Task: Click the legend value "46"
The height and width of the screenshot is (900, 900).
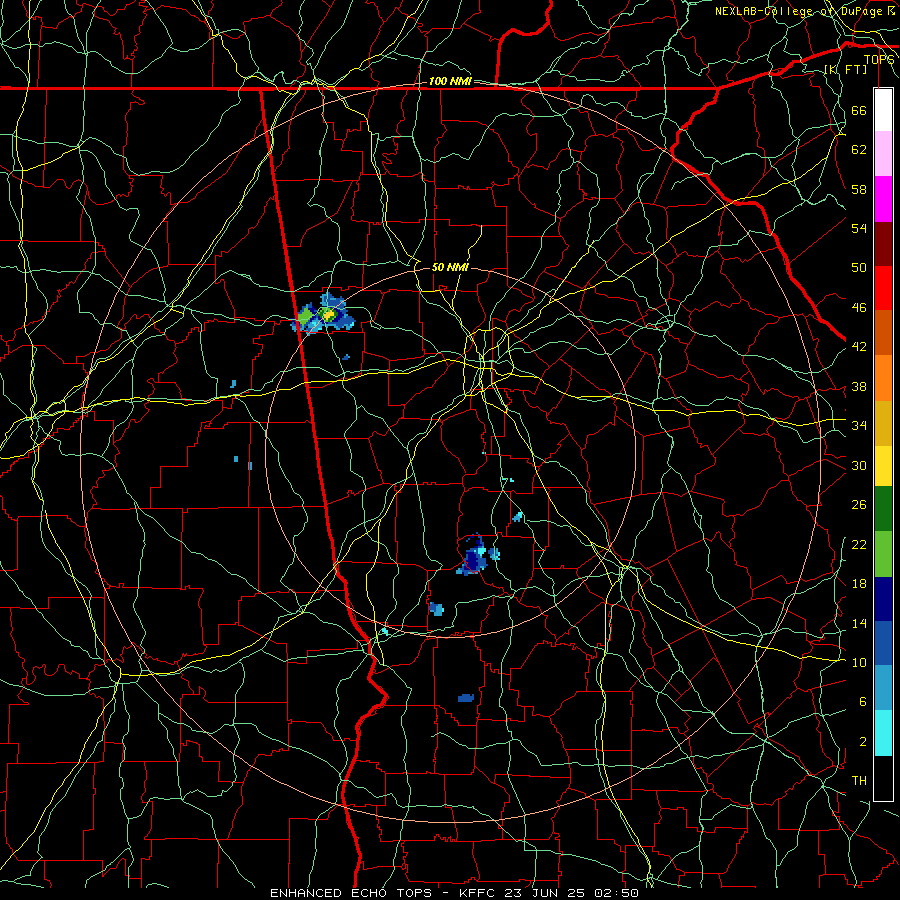Action: (859, 308)
